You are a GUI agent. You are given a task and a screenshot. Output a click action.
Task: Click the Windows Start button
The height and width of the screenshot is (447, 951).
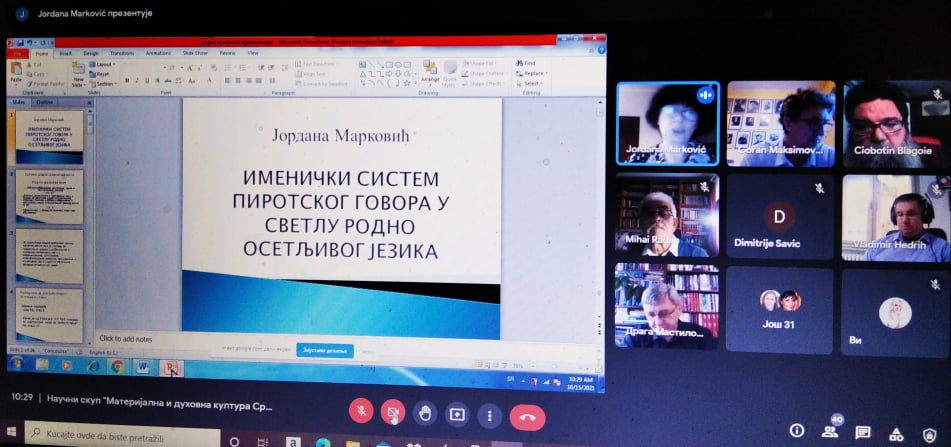click(x=12, y=435)
